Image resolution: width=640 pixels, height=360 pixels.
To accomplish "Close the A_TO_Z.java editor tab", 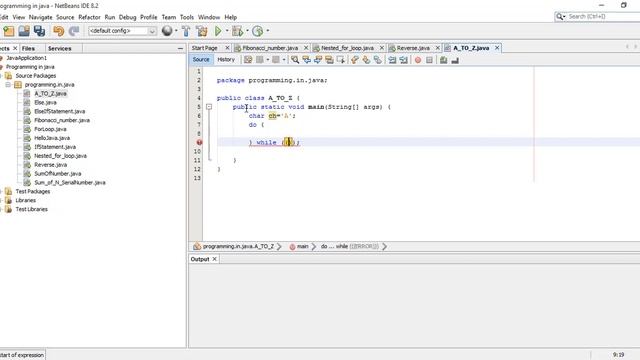I will click(497, 48).
